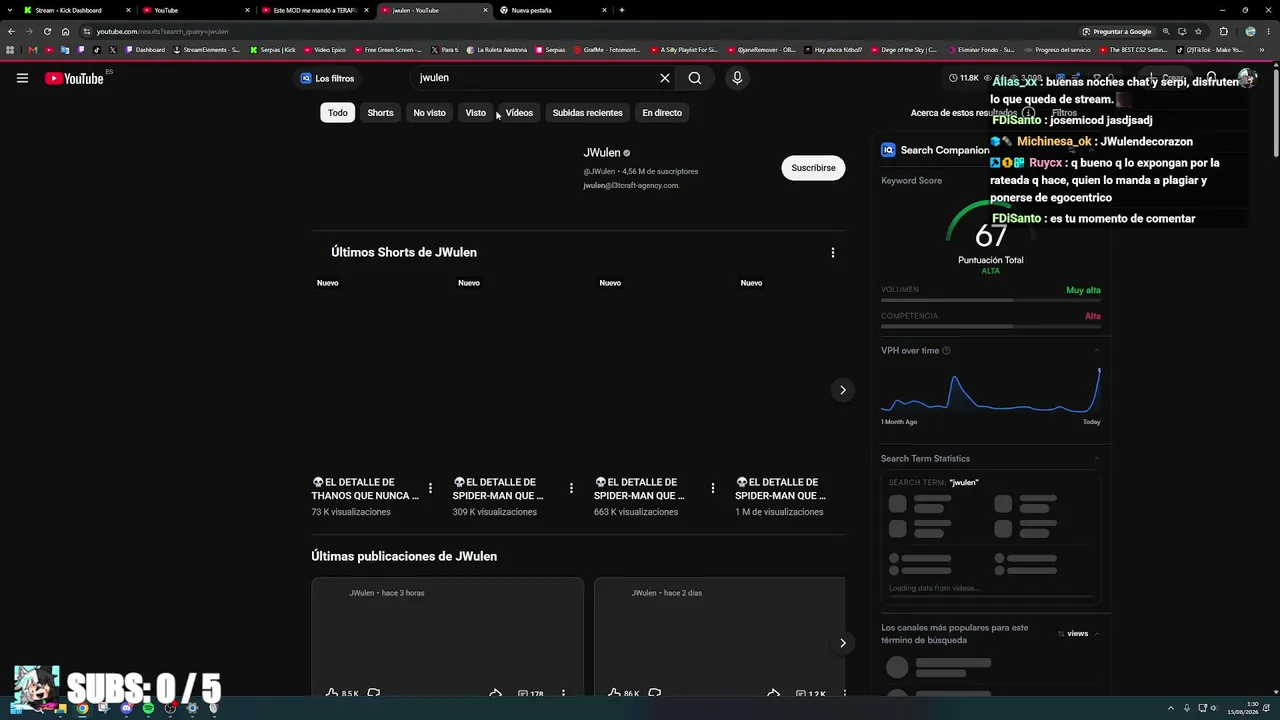Show info for VPH over time

tap(946, 351)
